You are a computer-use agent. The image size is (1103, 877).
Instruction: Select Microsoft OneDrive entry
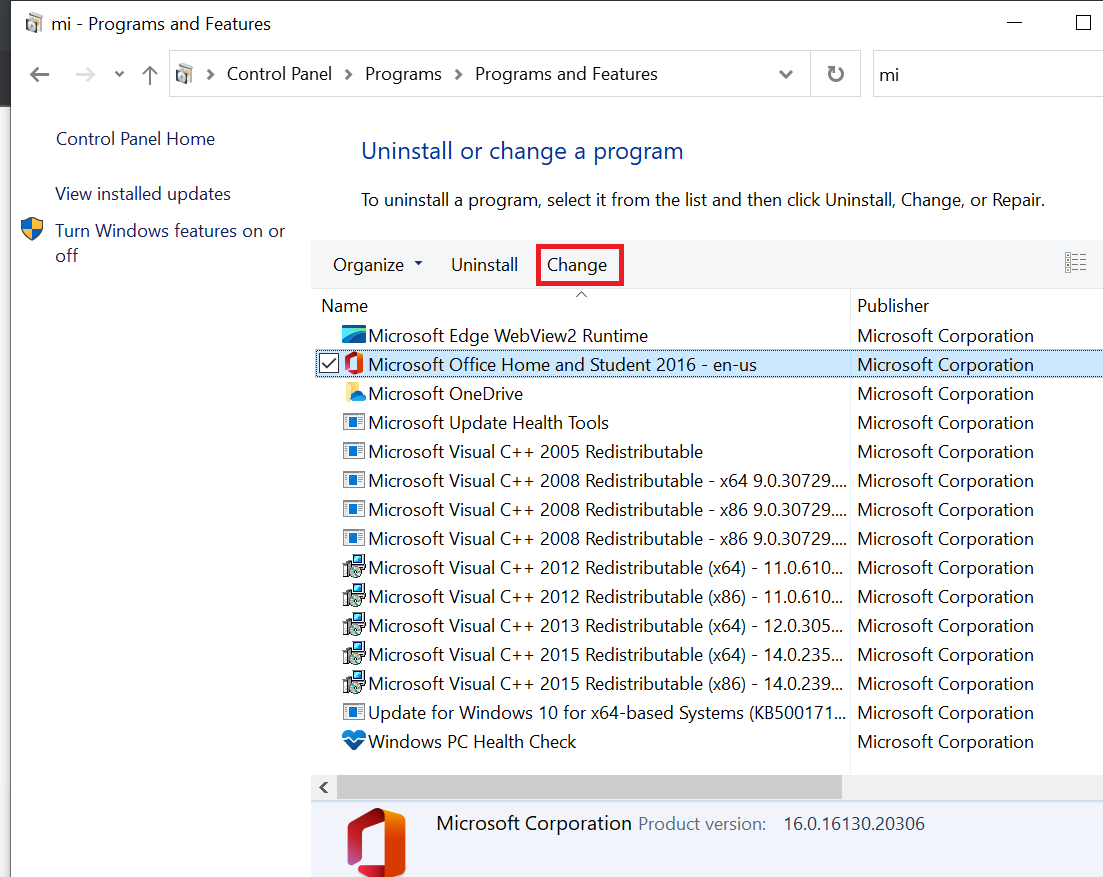click(x=445, y=393)
